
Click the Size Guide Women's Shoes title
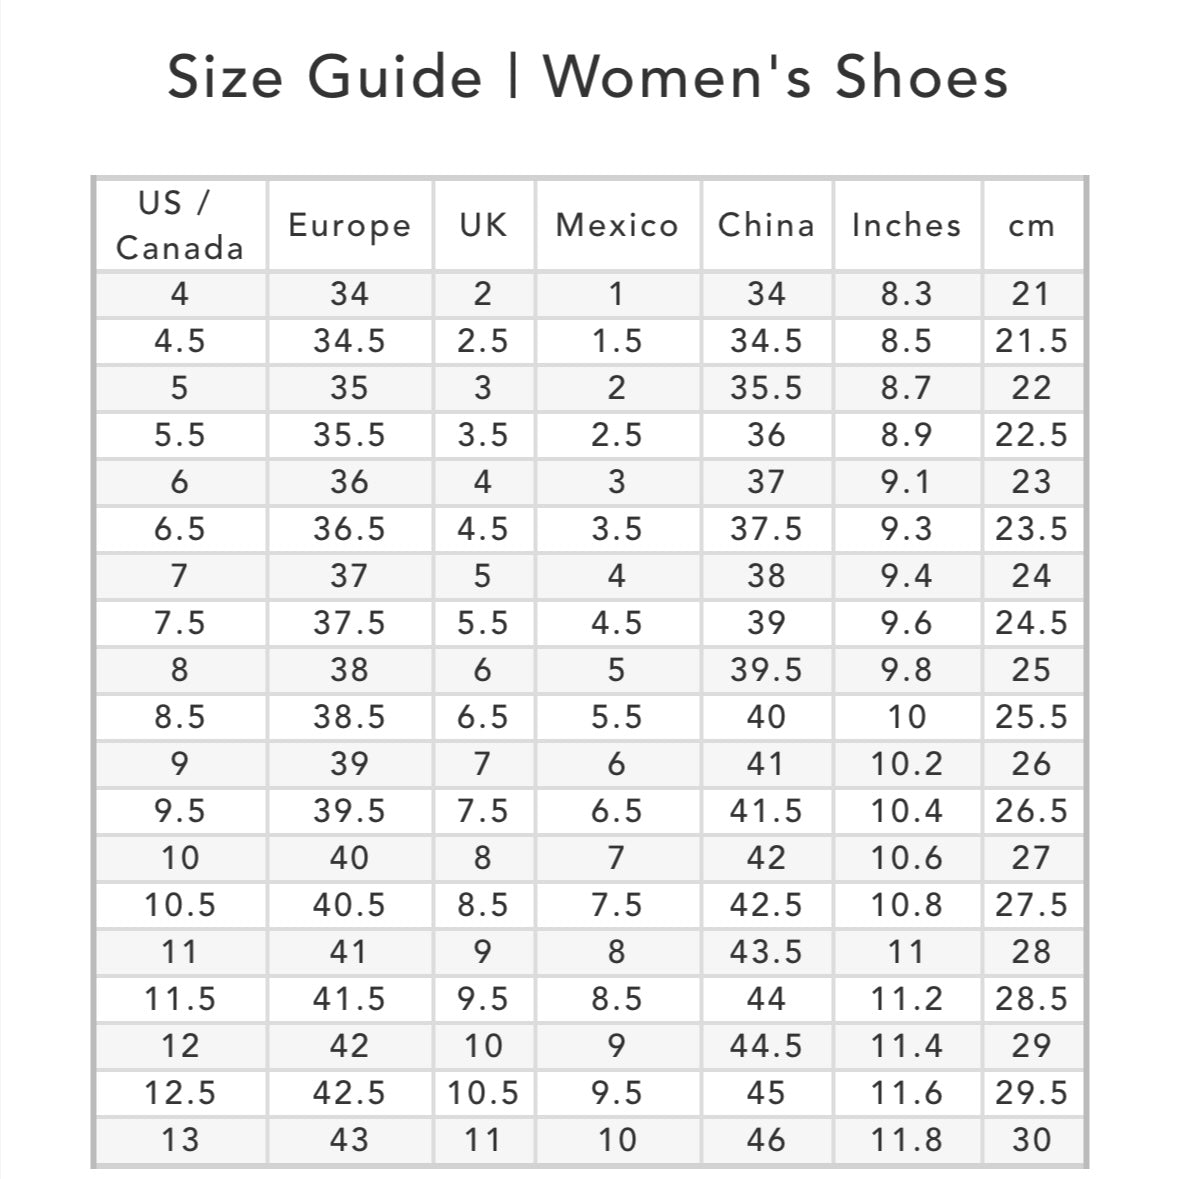click(588, 77)
